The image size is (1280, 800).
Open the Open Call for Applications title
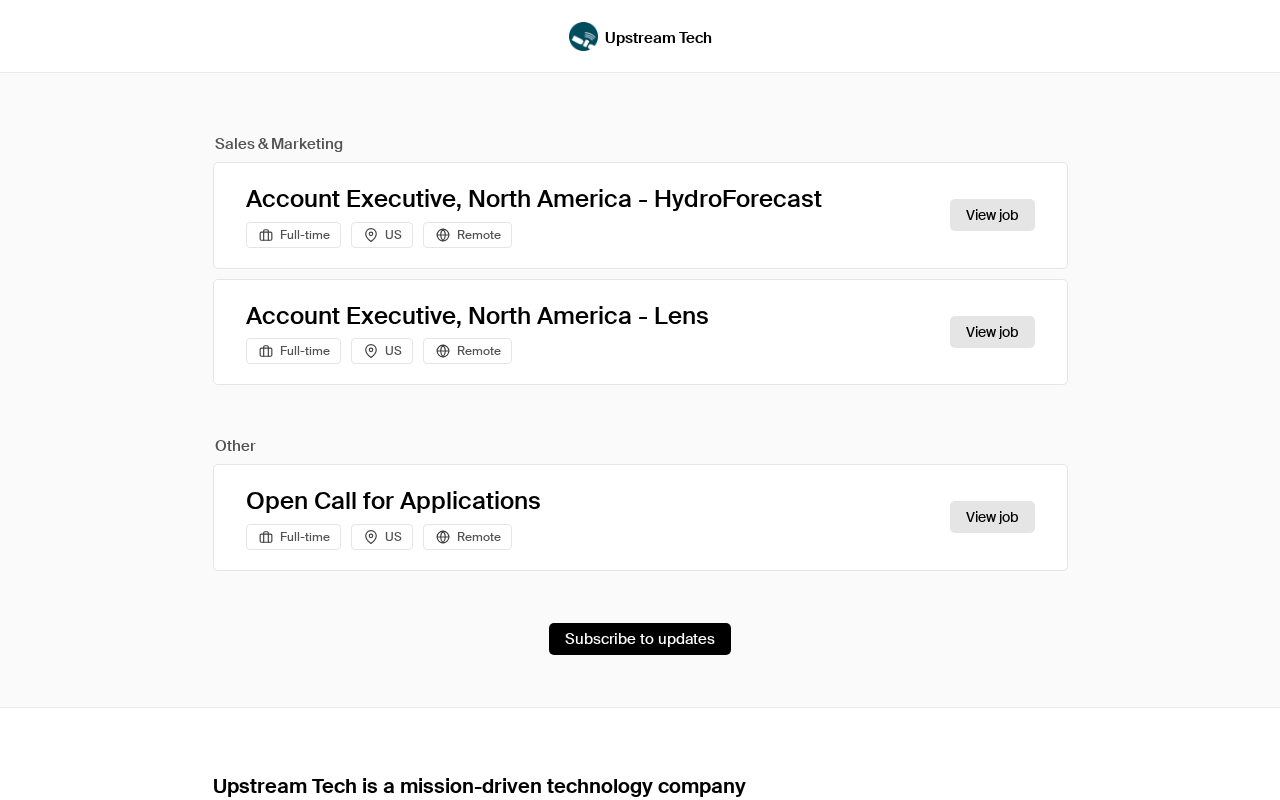click(393, 501)
